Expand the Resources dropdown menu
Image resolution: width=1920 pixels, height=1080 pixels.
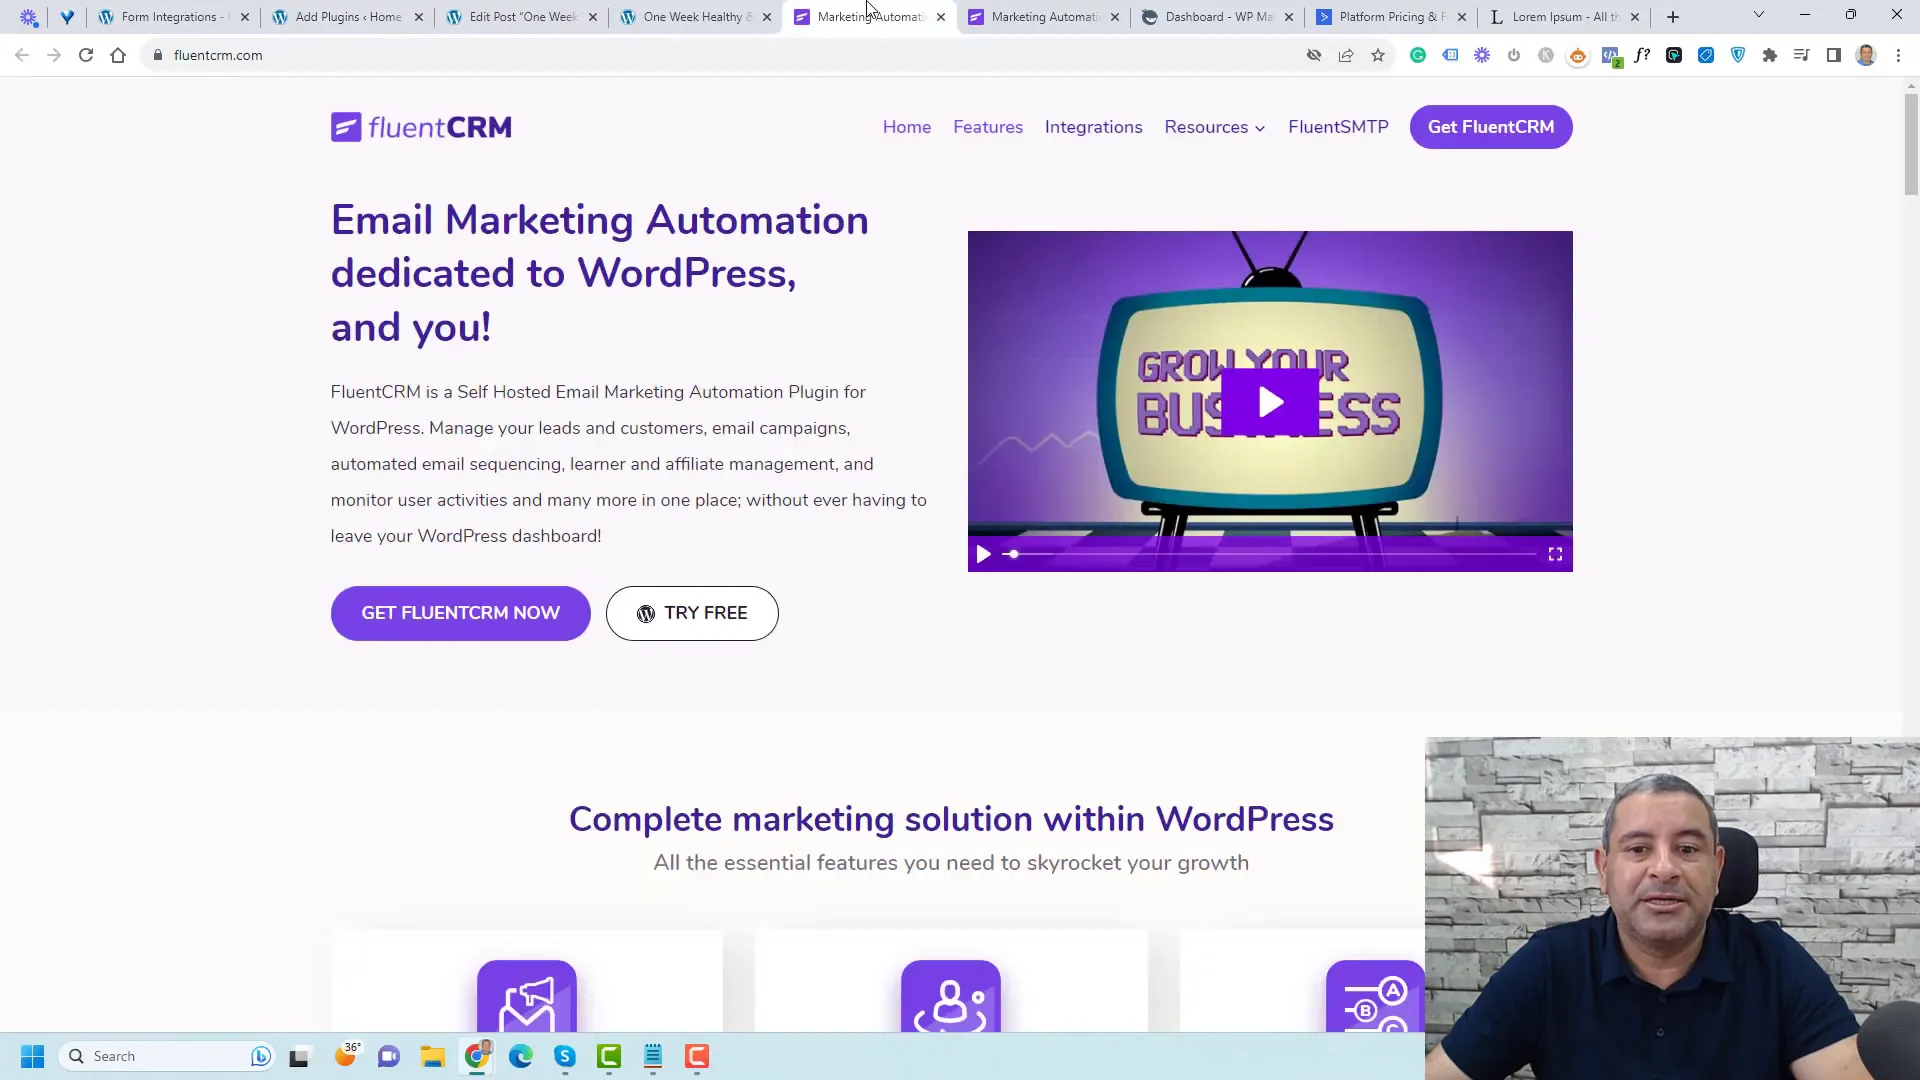pyautogui.click(x=1215, y=127)
